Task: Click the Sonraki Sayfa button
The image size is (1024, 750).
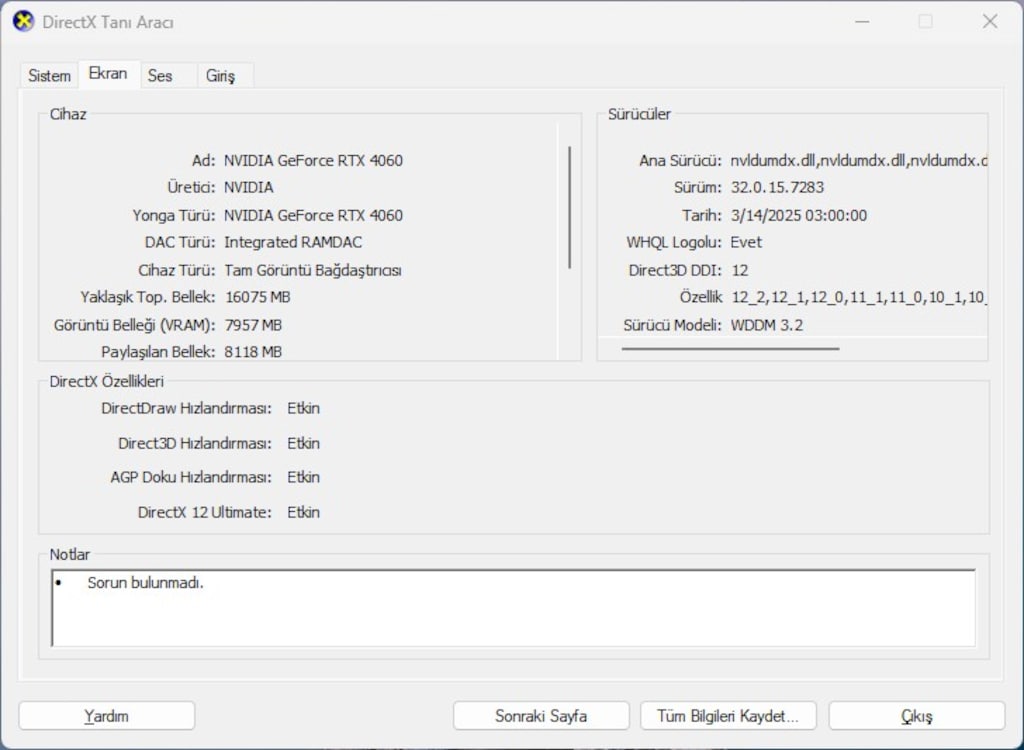Action: coord(541,716)
